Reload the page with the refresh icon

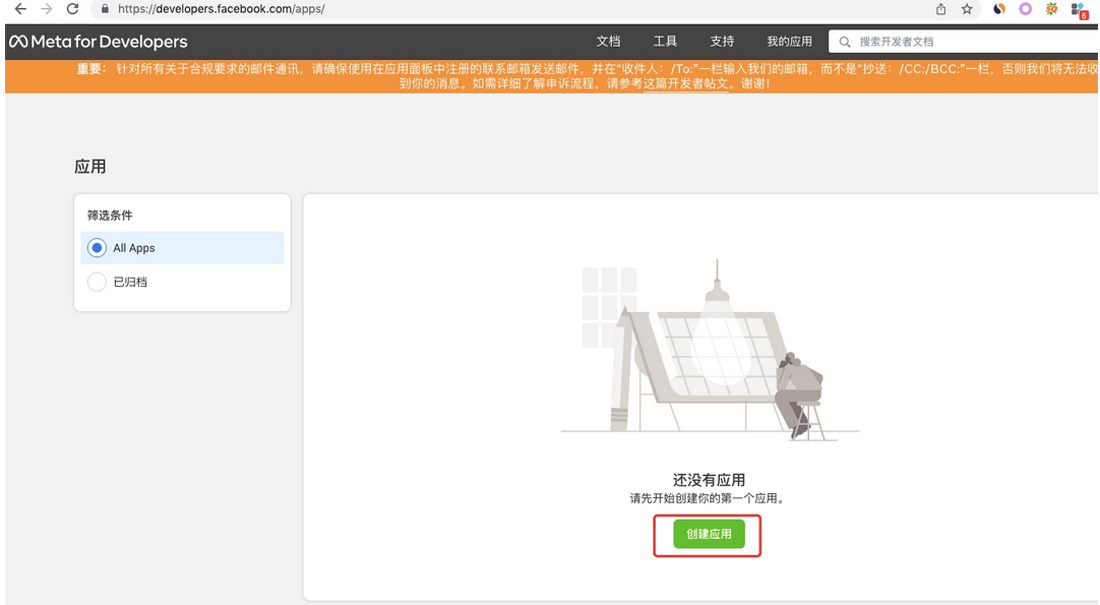click(72, 9)
